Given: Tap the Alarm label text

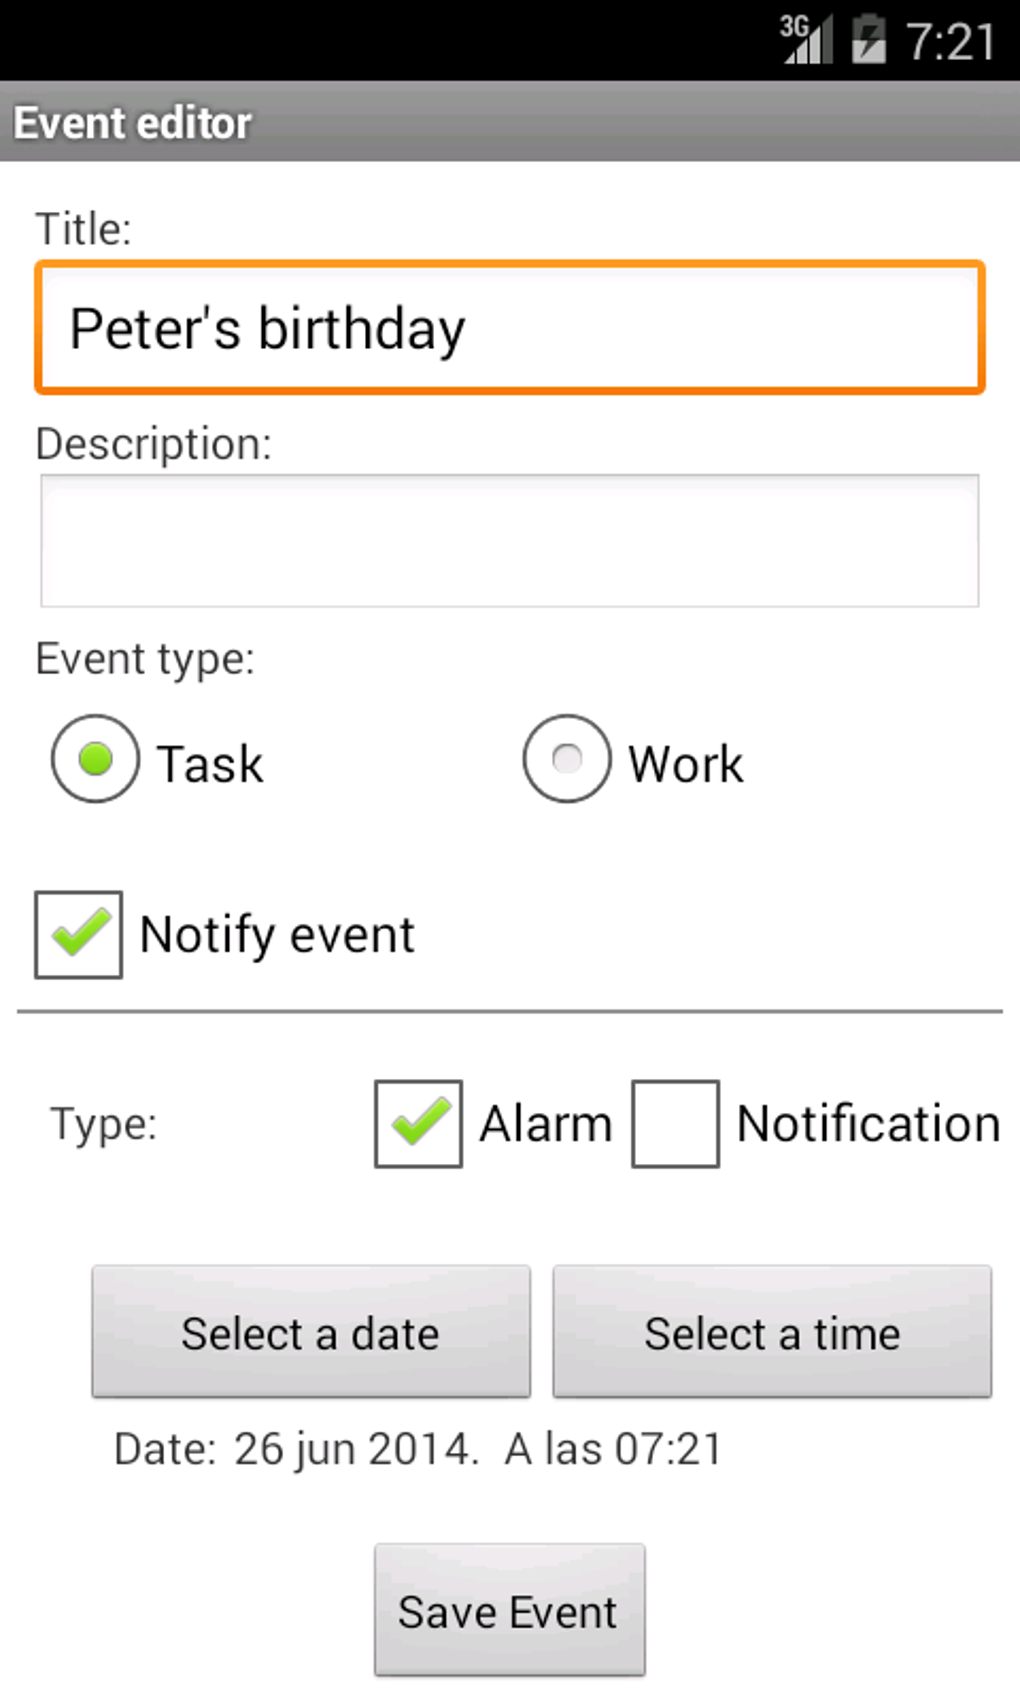Looking at the screenshot, I should tap(546, 1124).
